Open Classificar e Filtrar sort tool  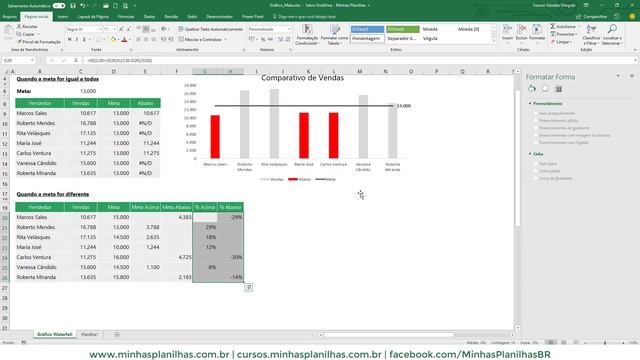tap(591, 29)
